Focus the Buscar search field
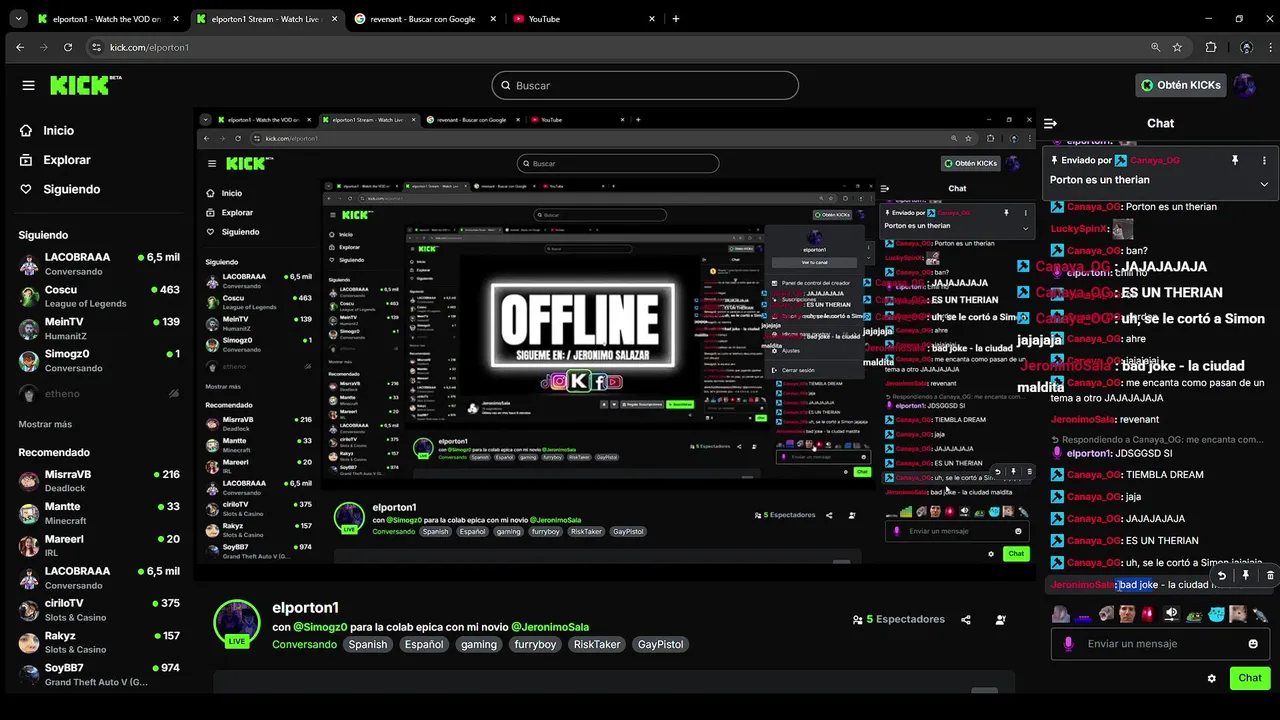This screenshot has width=1280, height=720. tap(645, 85)
